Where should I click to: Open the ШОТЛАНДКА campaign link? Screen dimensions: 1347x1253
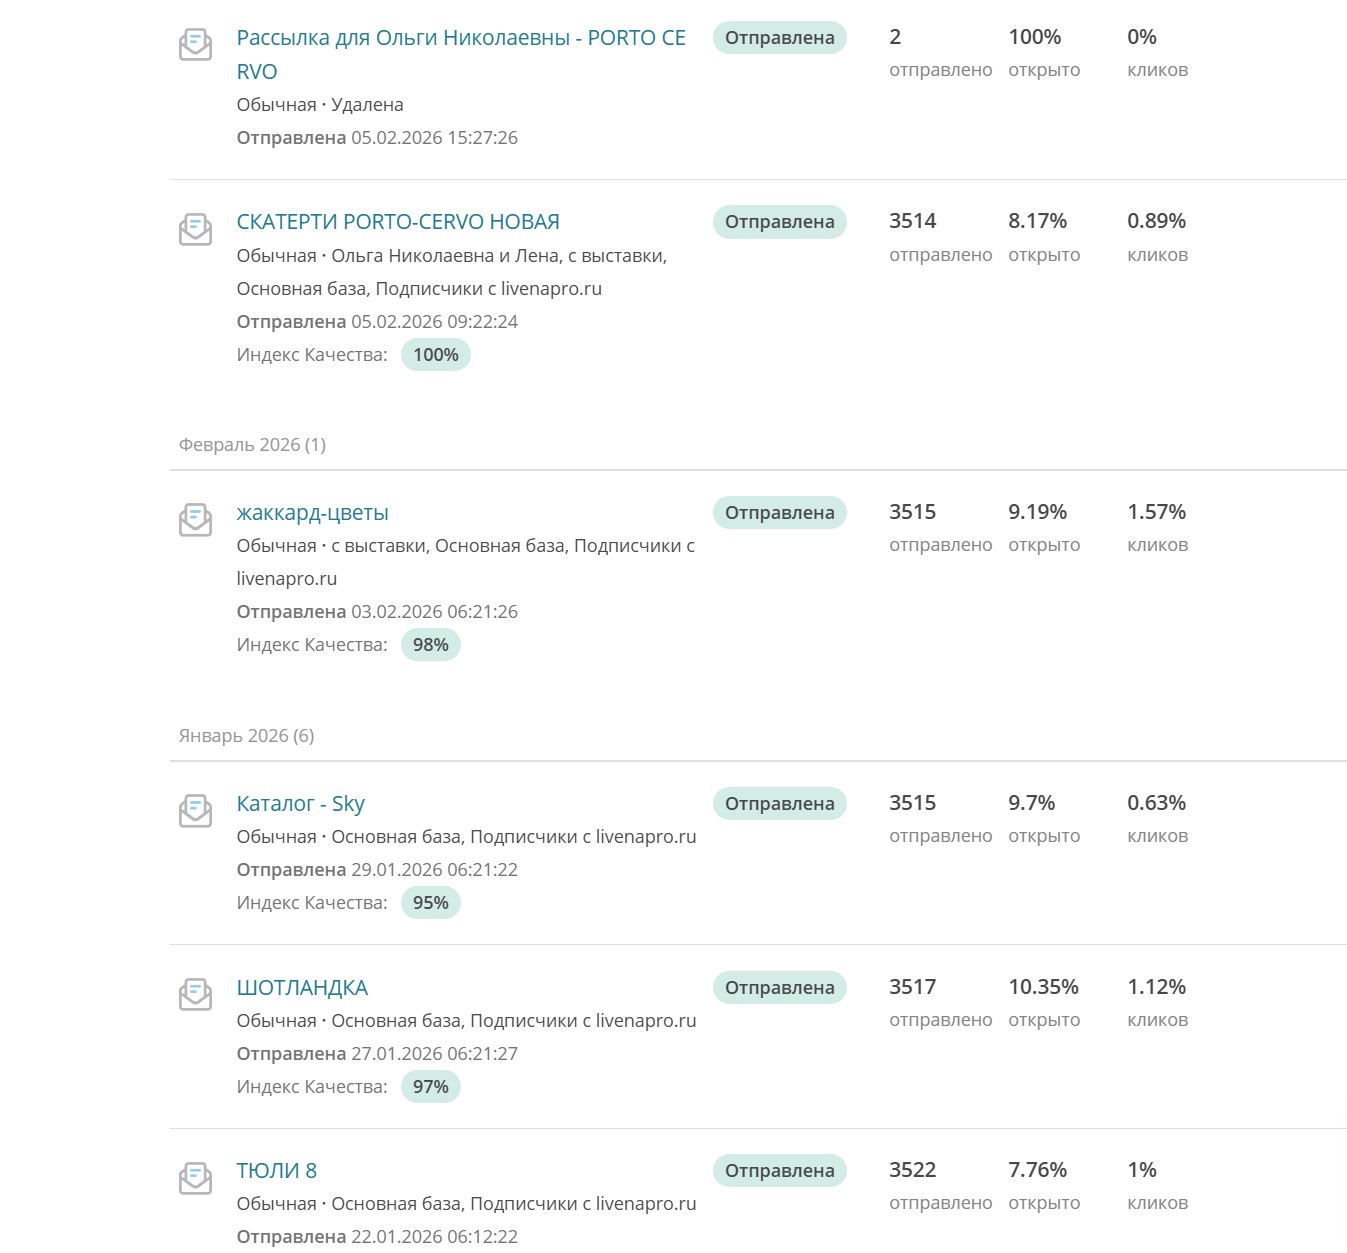pos(302,988)
